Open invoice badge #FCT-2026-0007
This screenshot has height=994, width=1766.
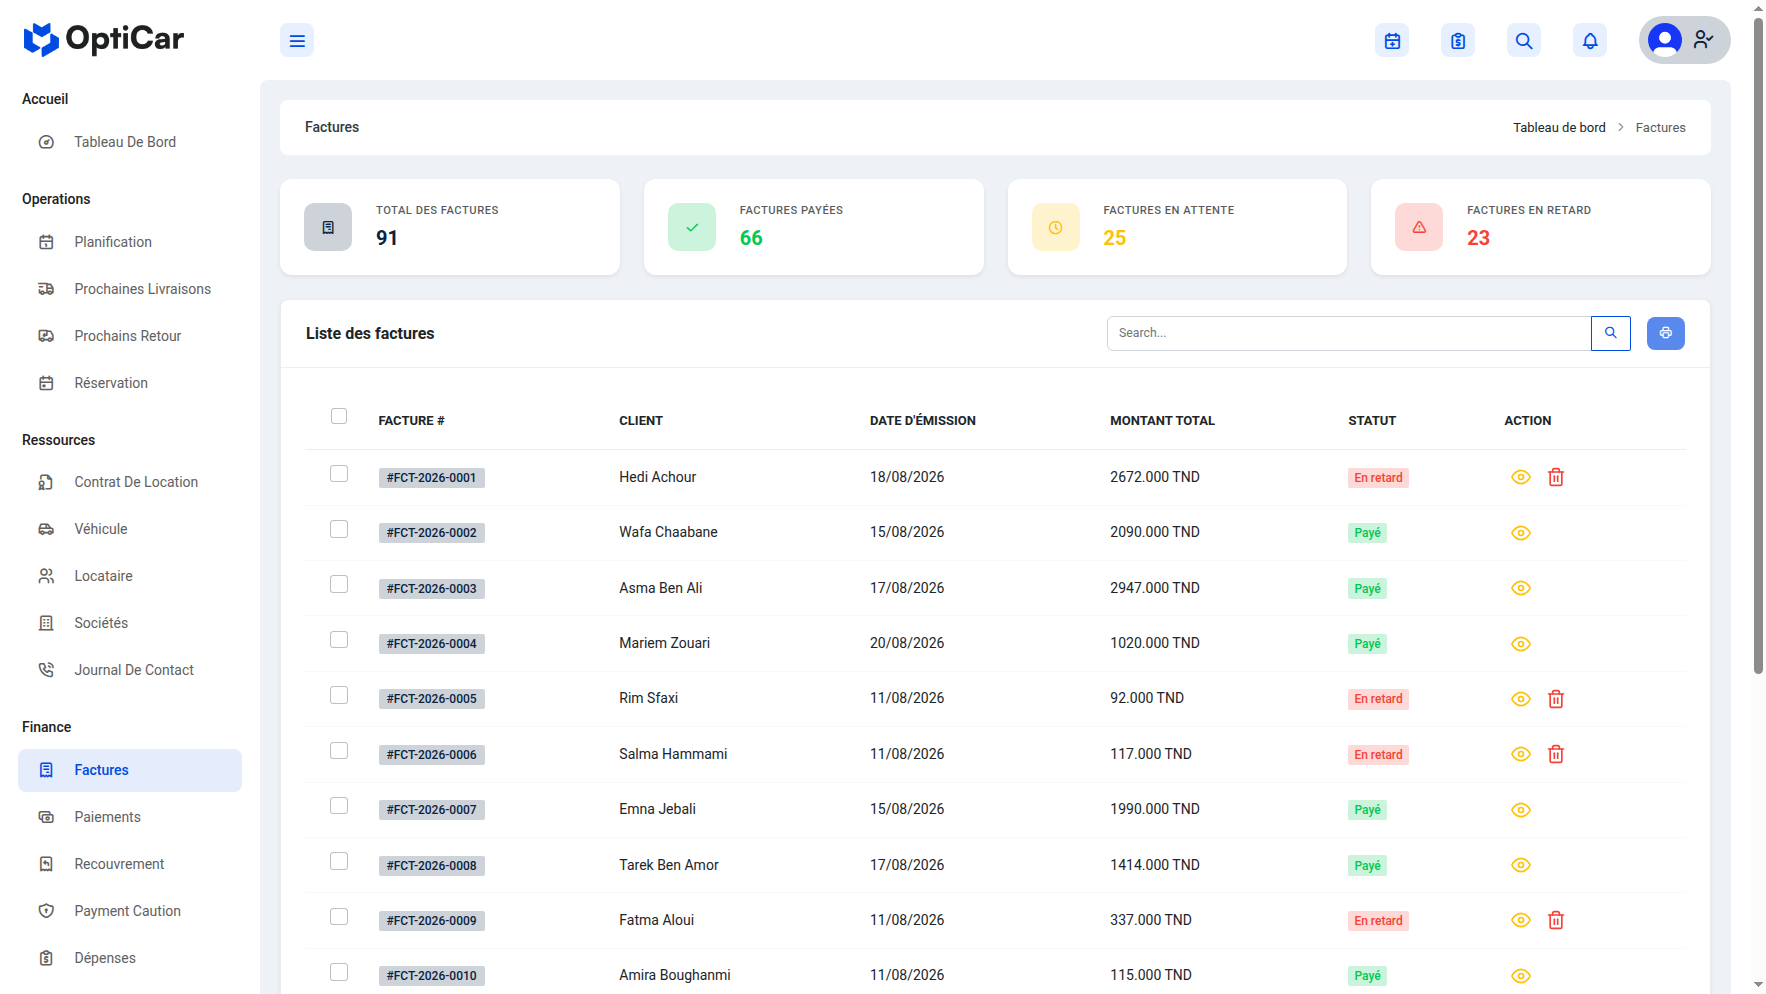432,810
